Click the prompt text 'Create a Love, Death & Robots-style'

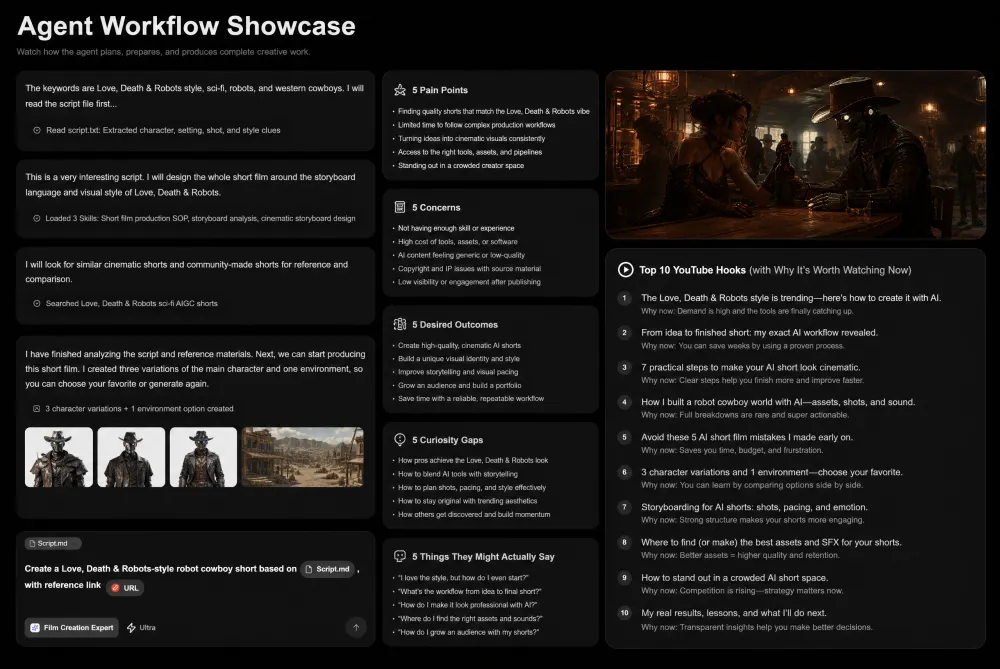click(x=161, y=569)
